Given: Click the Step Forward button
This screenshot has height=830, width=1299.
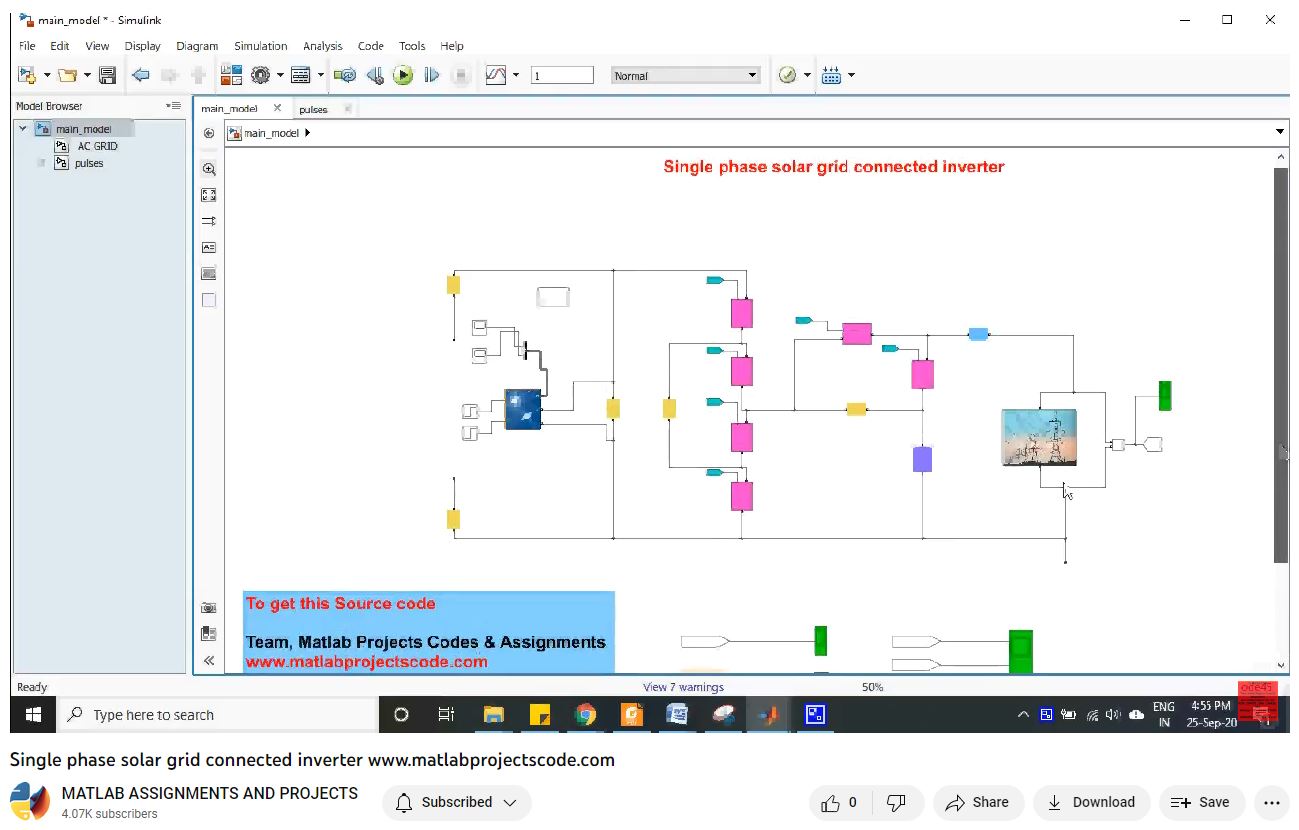Looking at the screenshot, I should click(x=432, y=75).
